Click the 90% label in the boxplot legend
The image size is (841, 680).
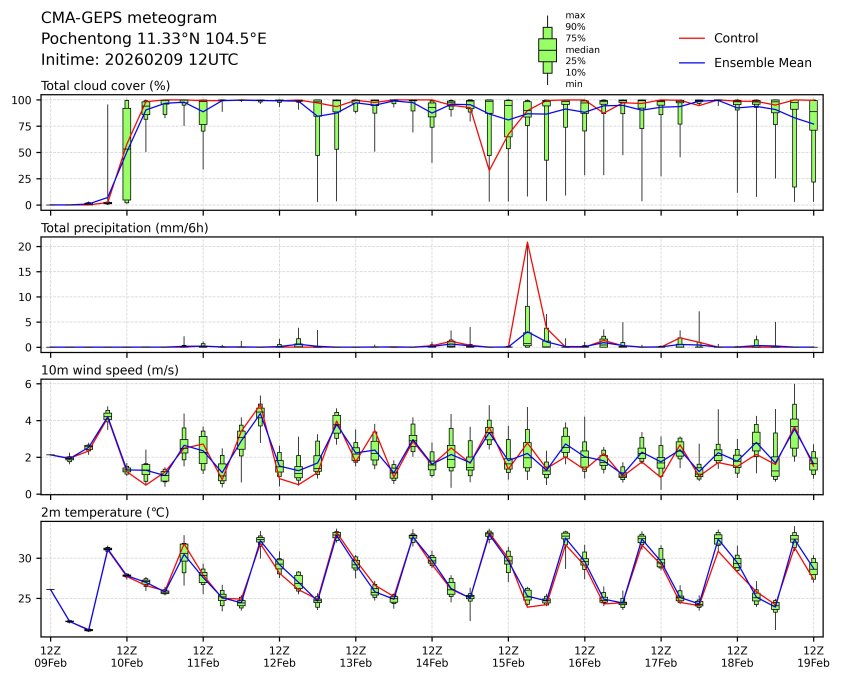pyautogui.click(x=575, y=27)
